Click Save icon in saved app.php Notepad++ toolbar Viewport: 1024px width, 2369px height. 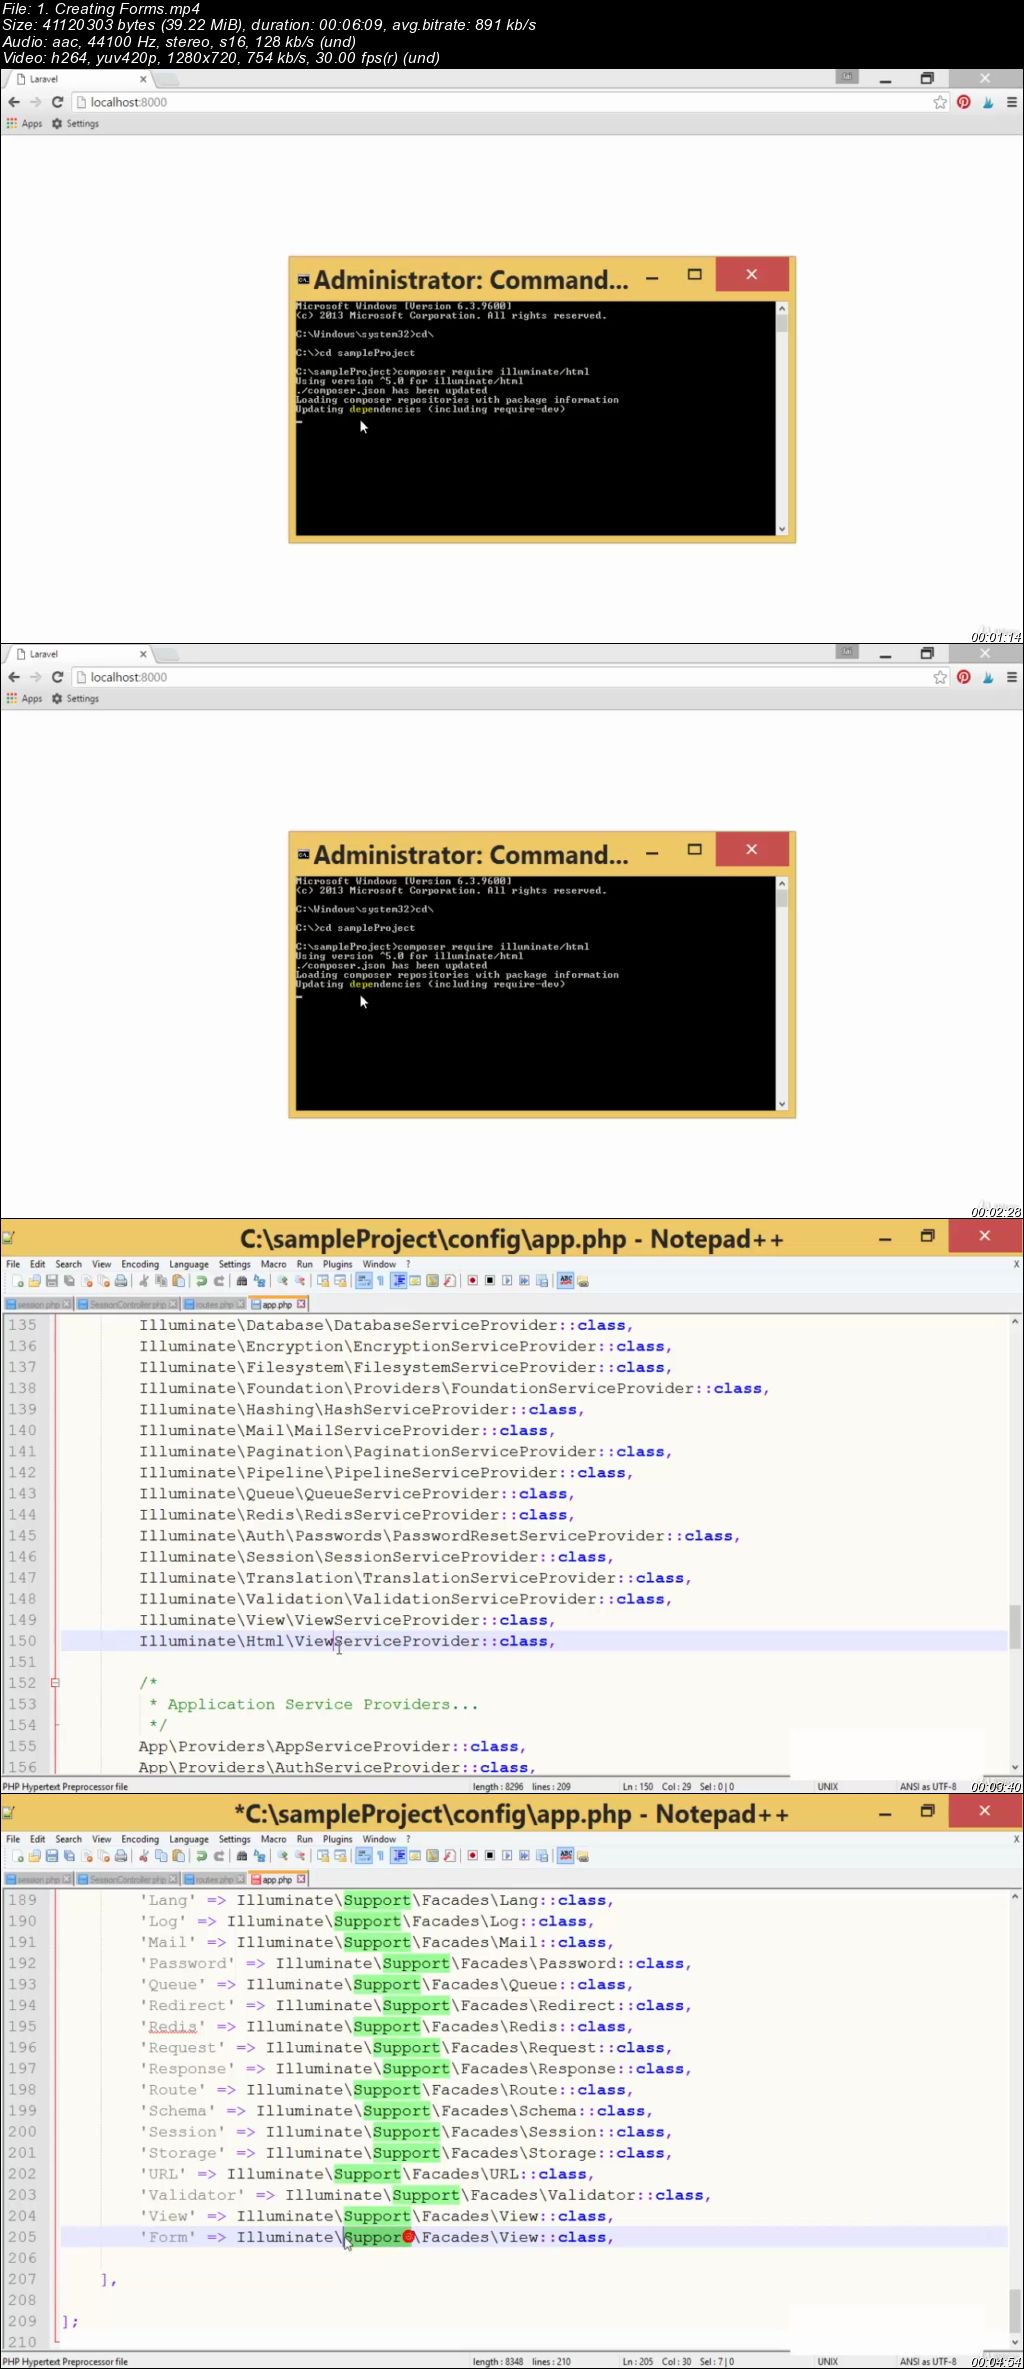pyautogui.click(x=52, y=1280)
